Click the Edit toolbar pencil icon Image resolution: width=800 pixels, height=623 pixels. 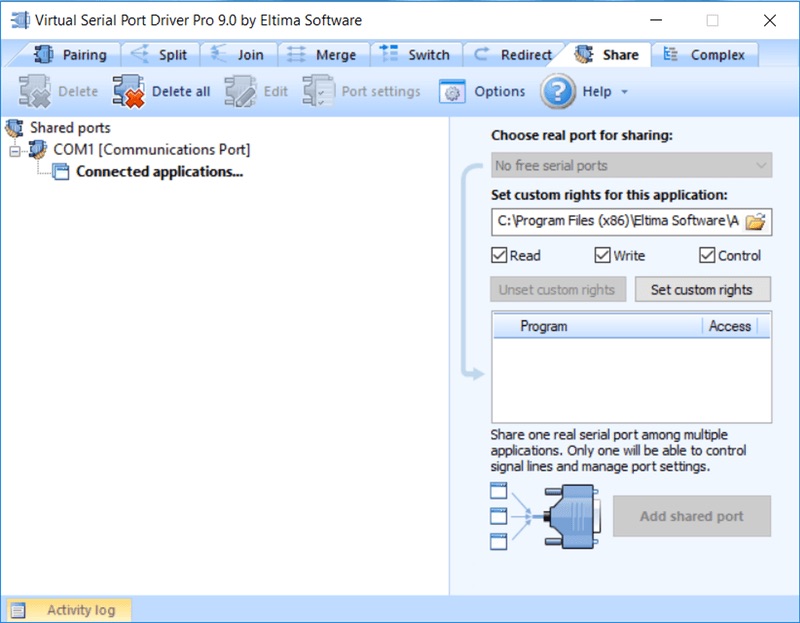[240, 91]
